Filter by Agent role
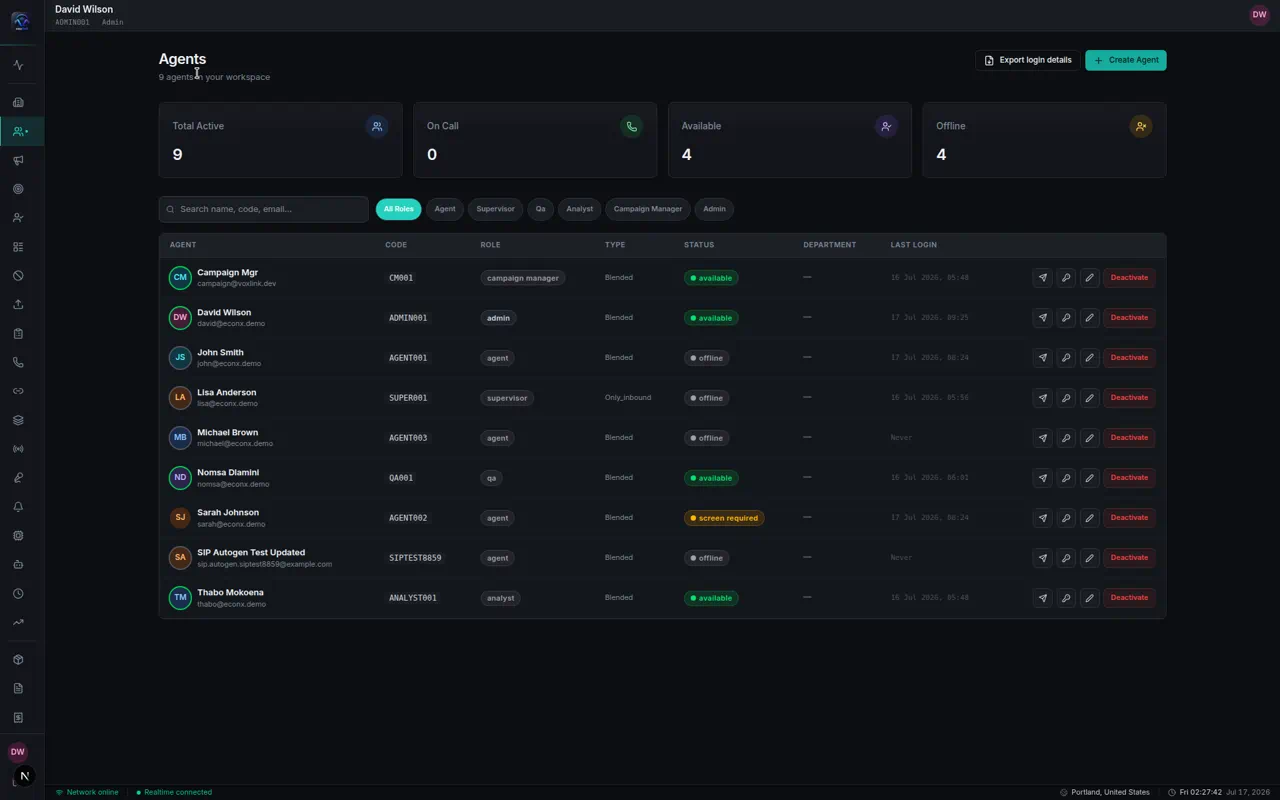Viewport: 1280px width, 800px height. 445,209
